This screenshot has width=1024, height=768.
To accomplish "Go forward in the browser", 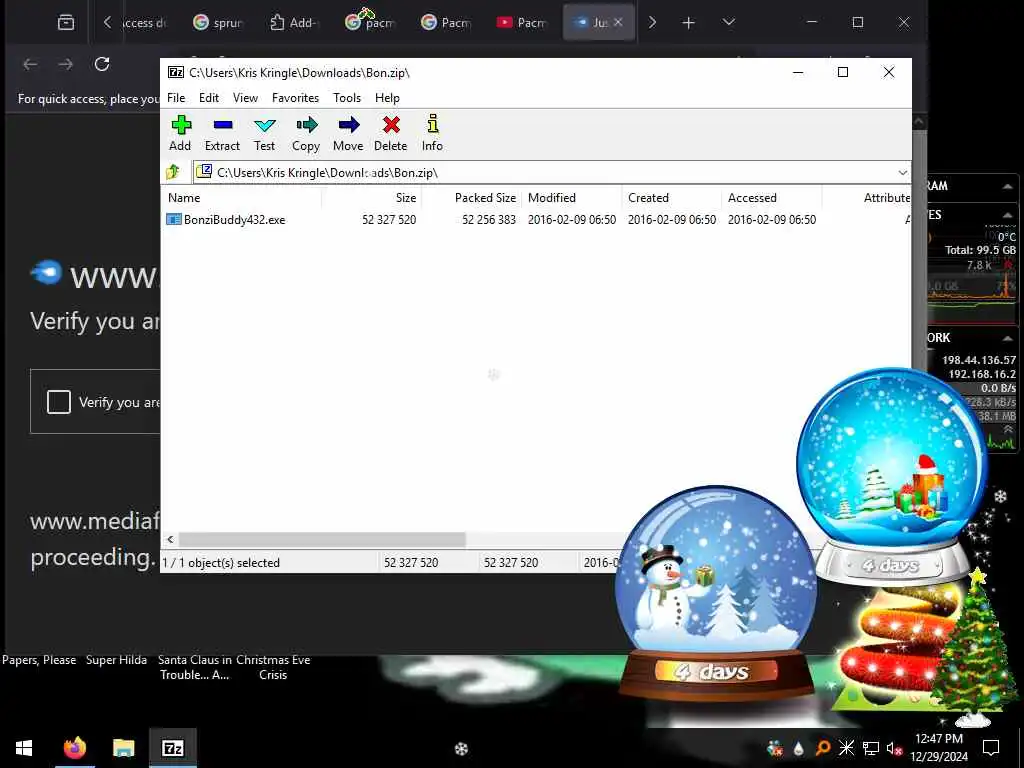I will [x=65, y=64].
